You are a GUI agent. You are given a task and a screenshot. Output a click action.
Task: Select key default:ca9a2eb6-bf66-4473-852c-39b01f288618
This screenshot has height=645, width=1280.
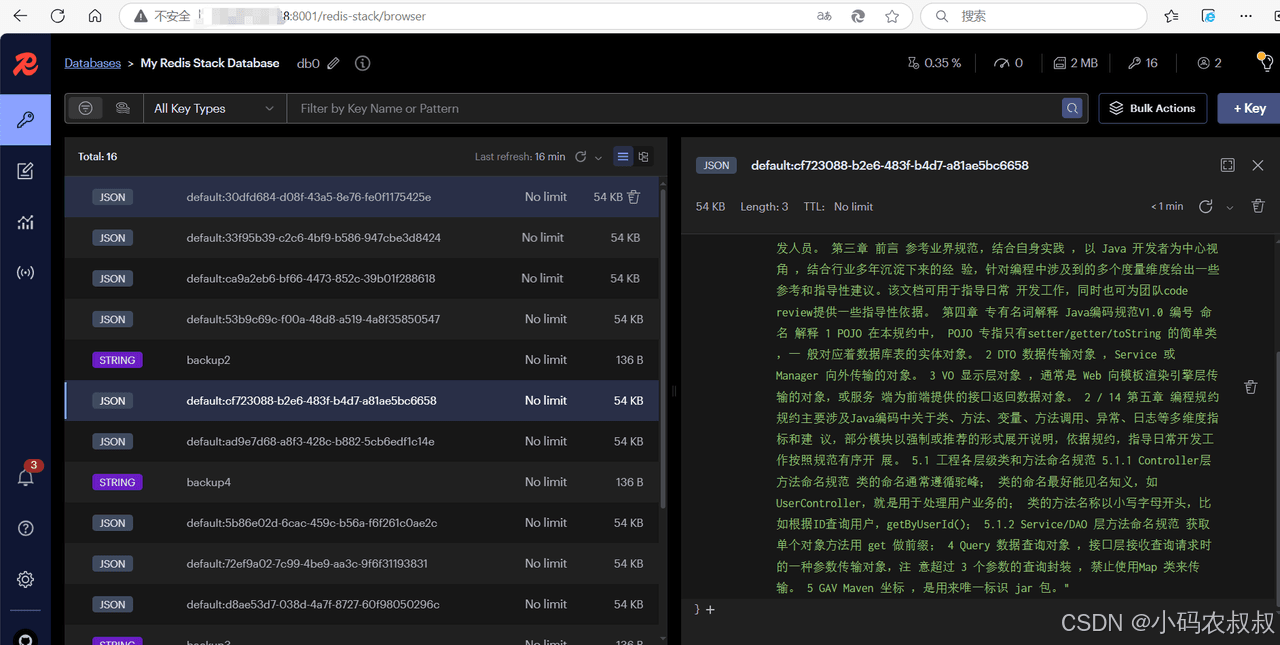[362, 278]
